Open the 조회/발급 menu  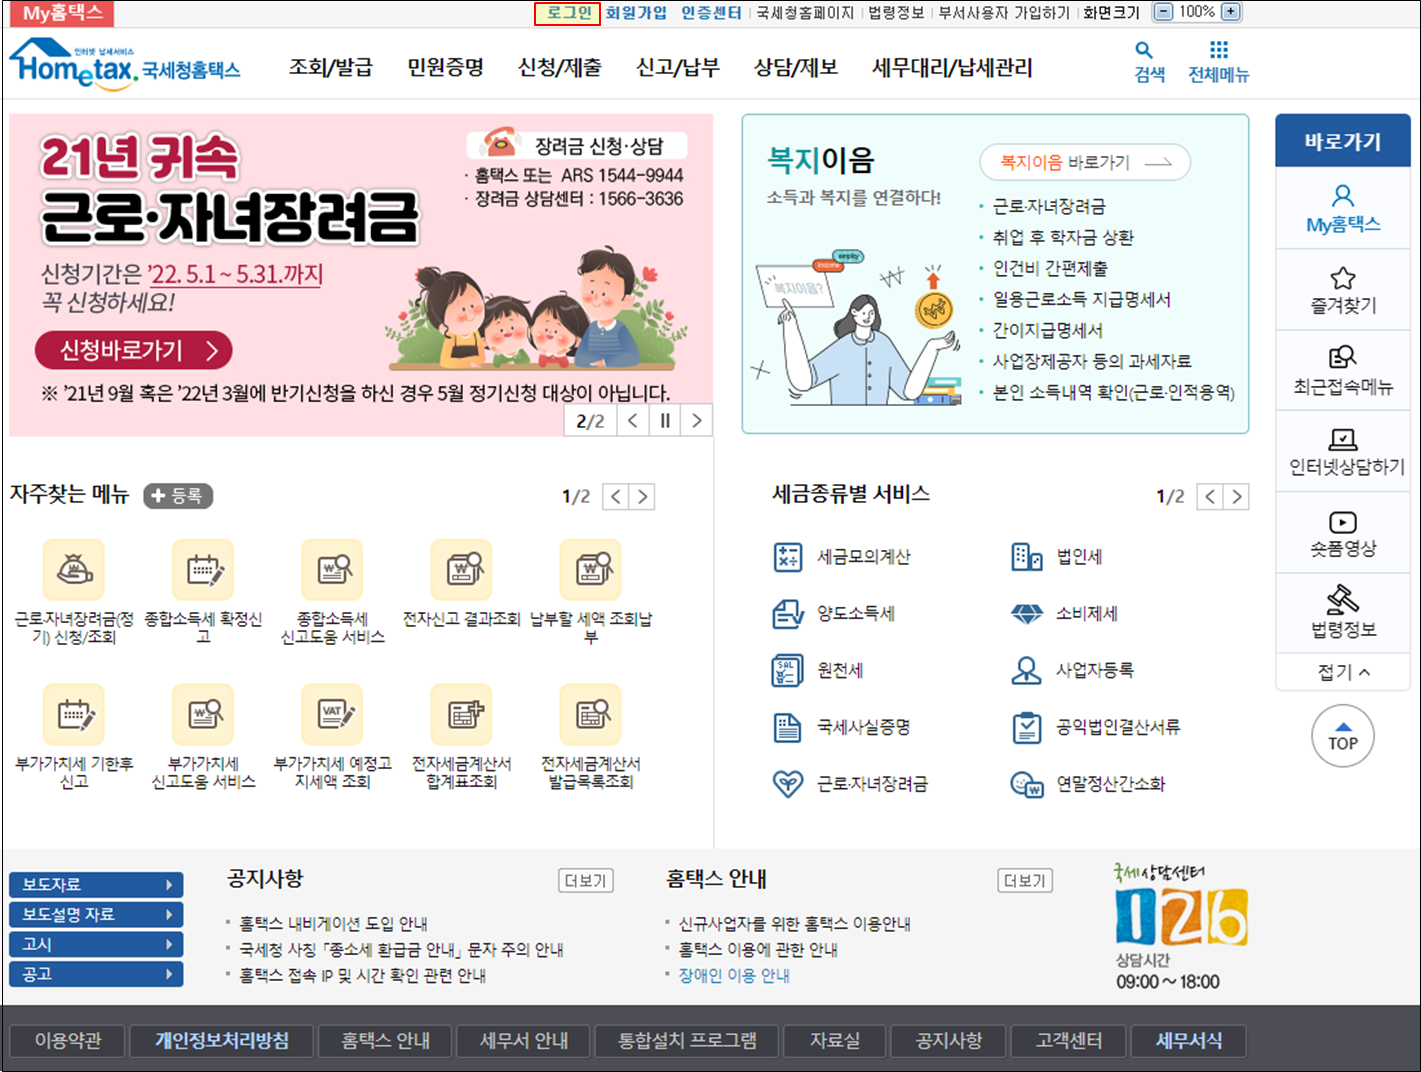(331, 68)
